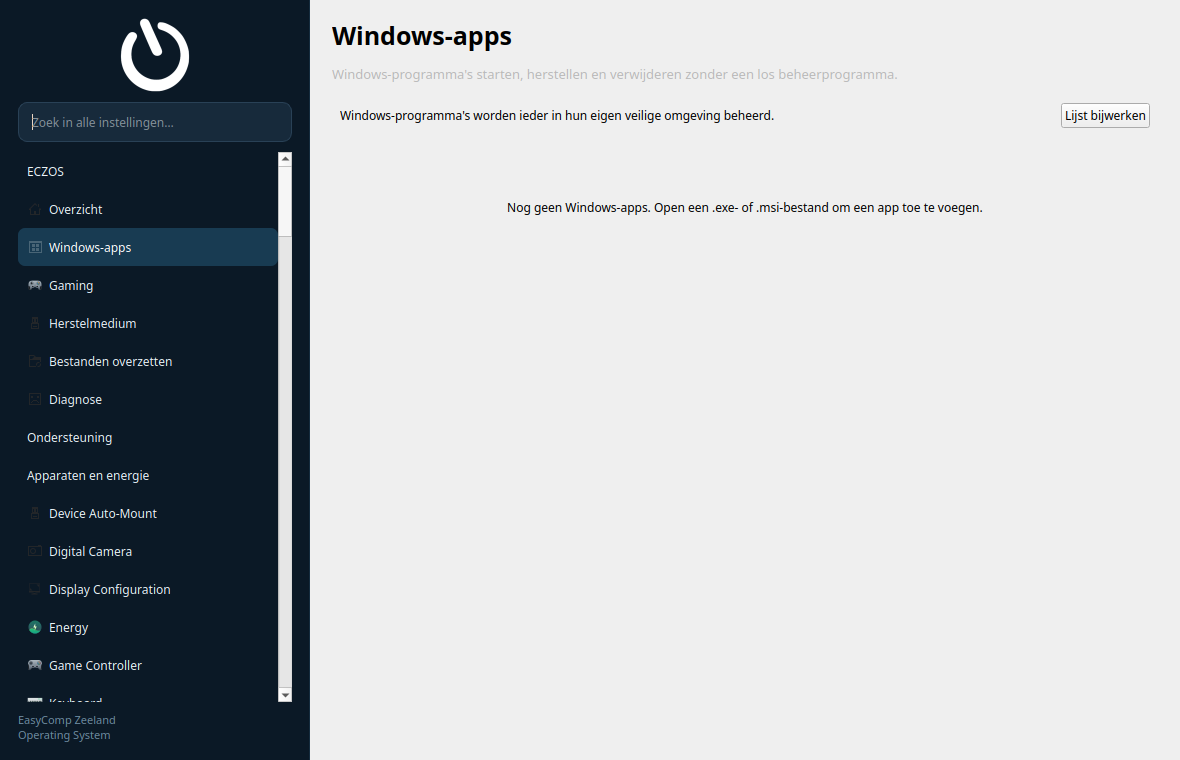
Task: Click the Gaming controller icon
Action: pos(35,285)
